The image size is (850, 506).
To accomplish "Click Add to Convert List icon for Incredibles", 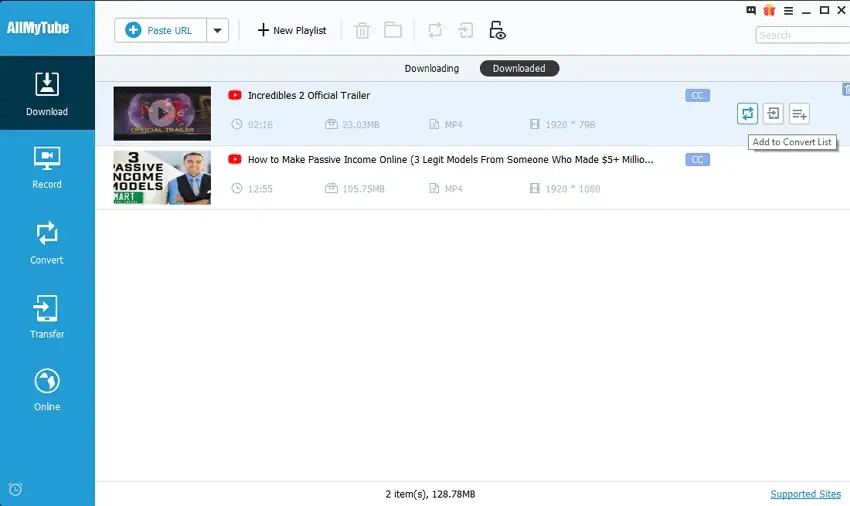I will click(747, 114).
